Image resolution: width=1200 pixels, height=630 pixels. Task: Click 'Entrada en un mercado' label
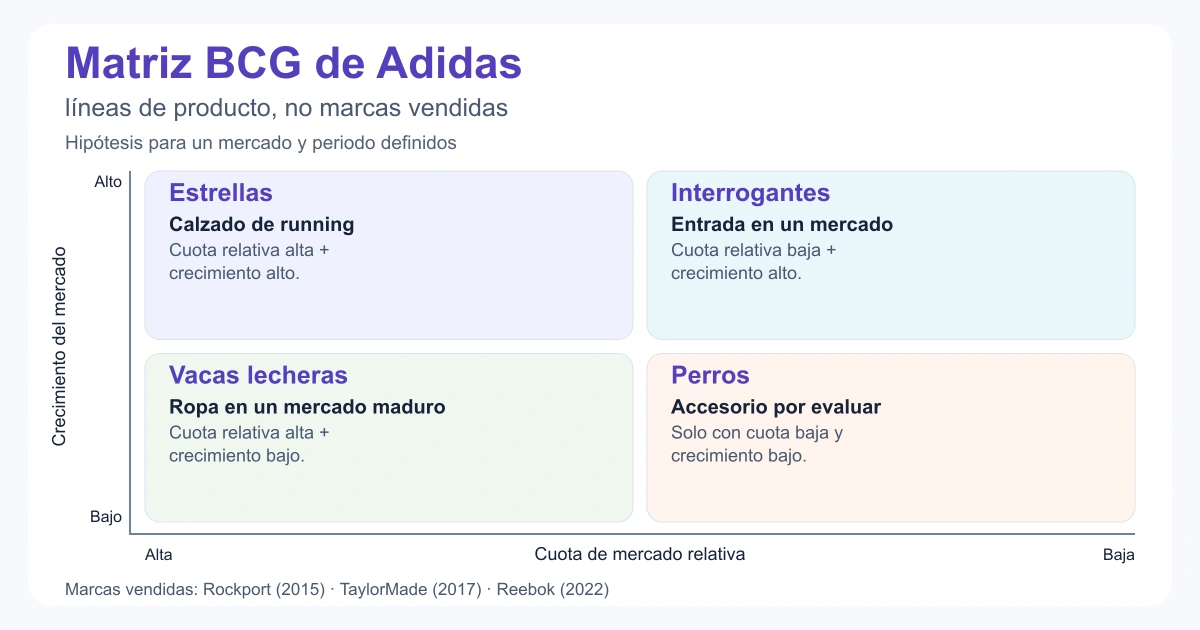point(782,225)
